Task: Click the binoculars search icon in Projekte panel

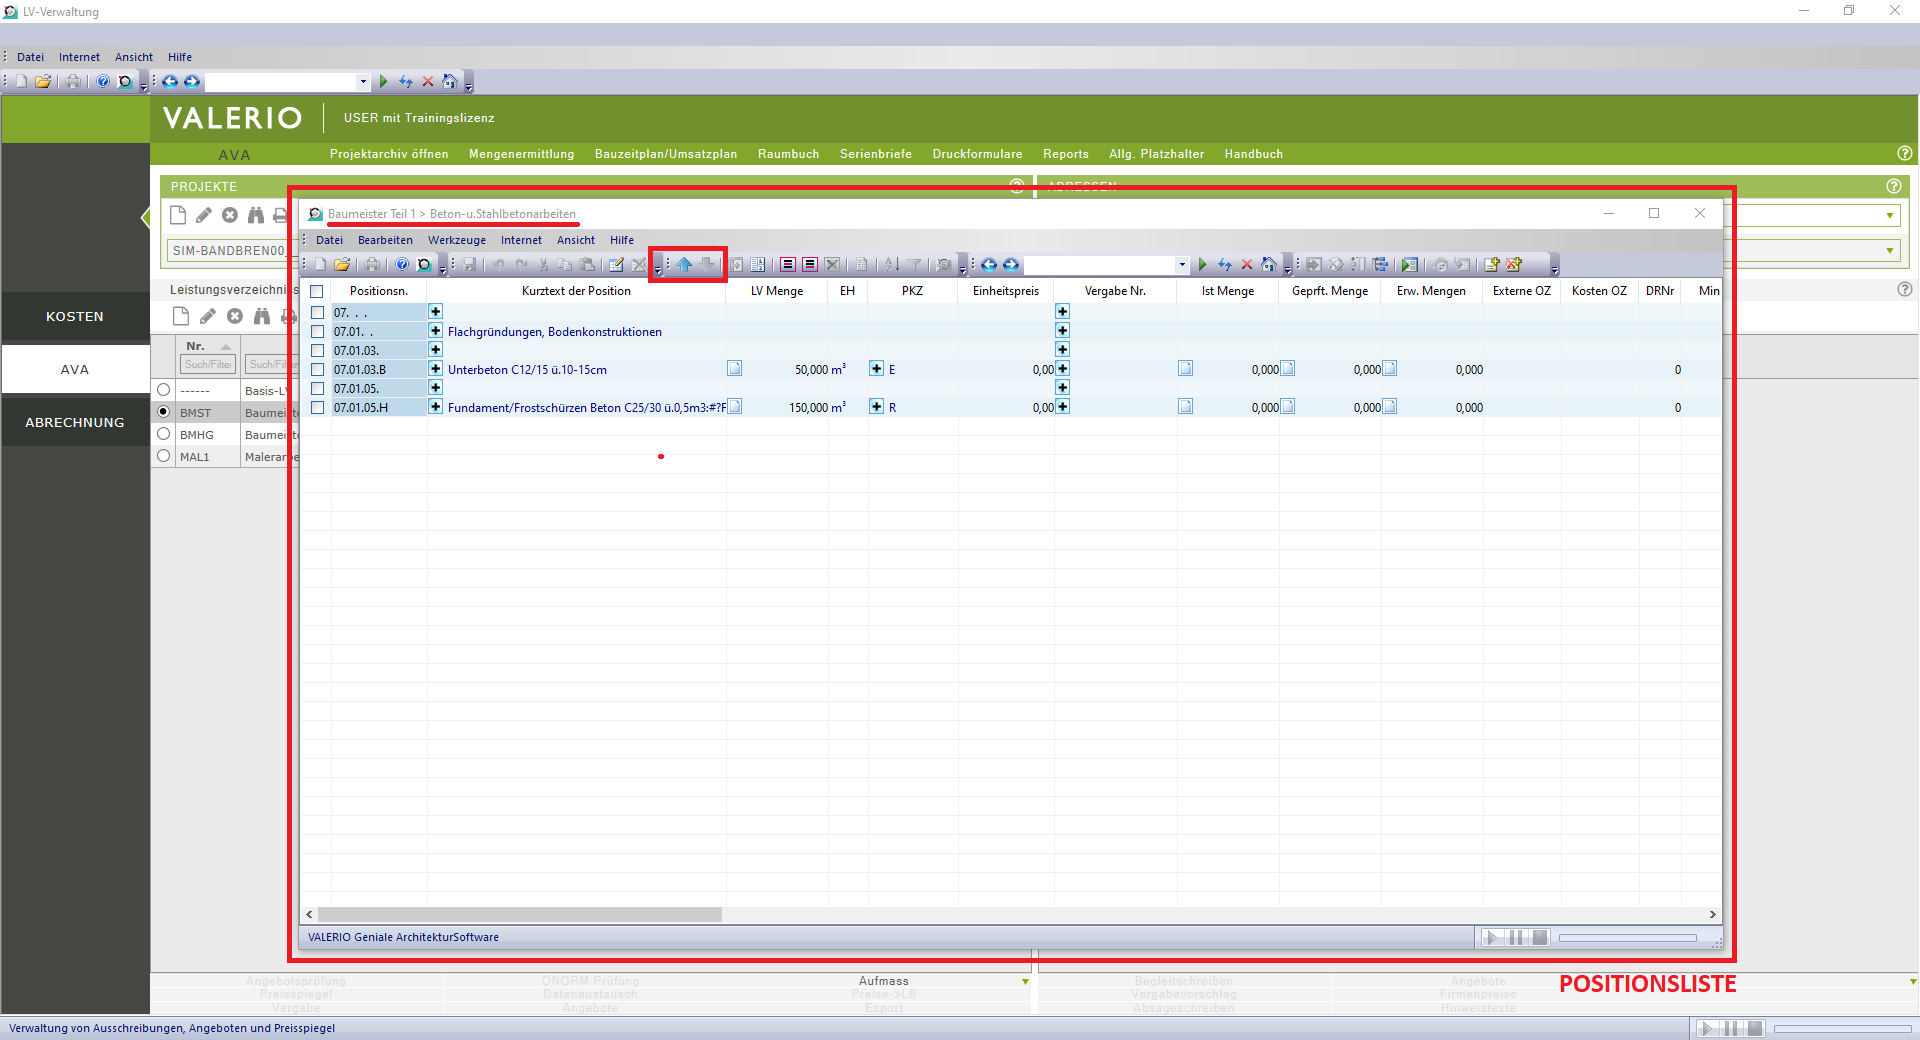Action: click(x=256, y=215)
